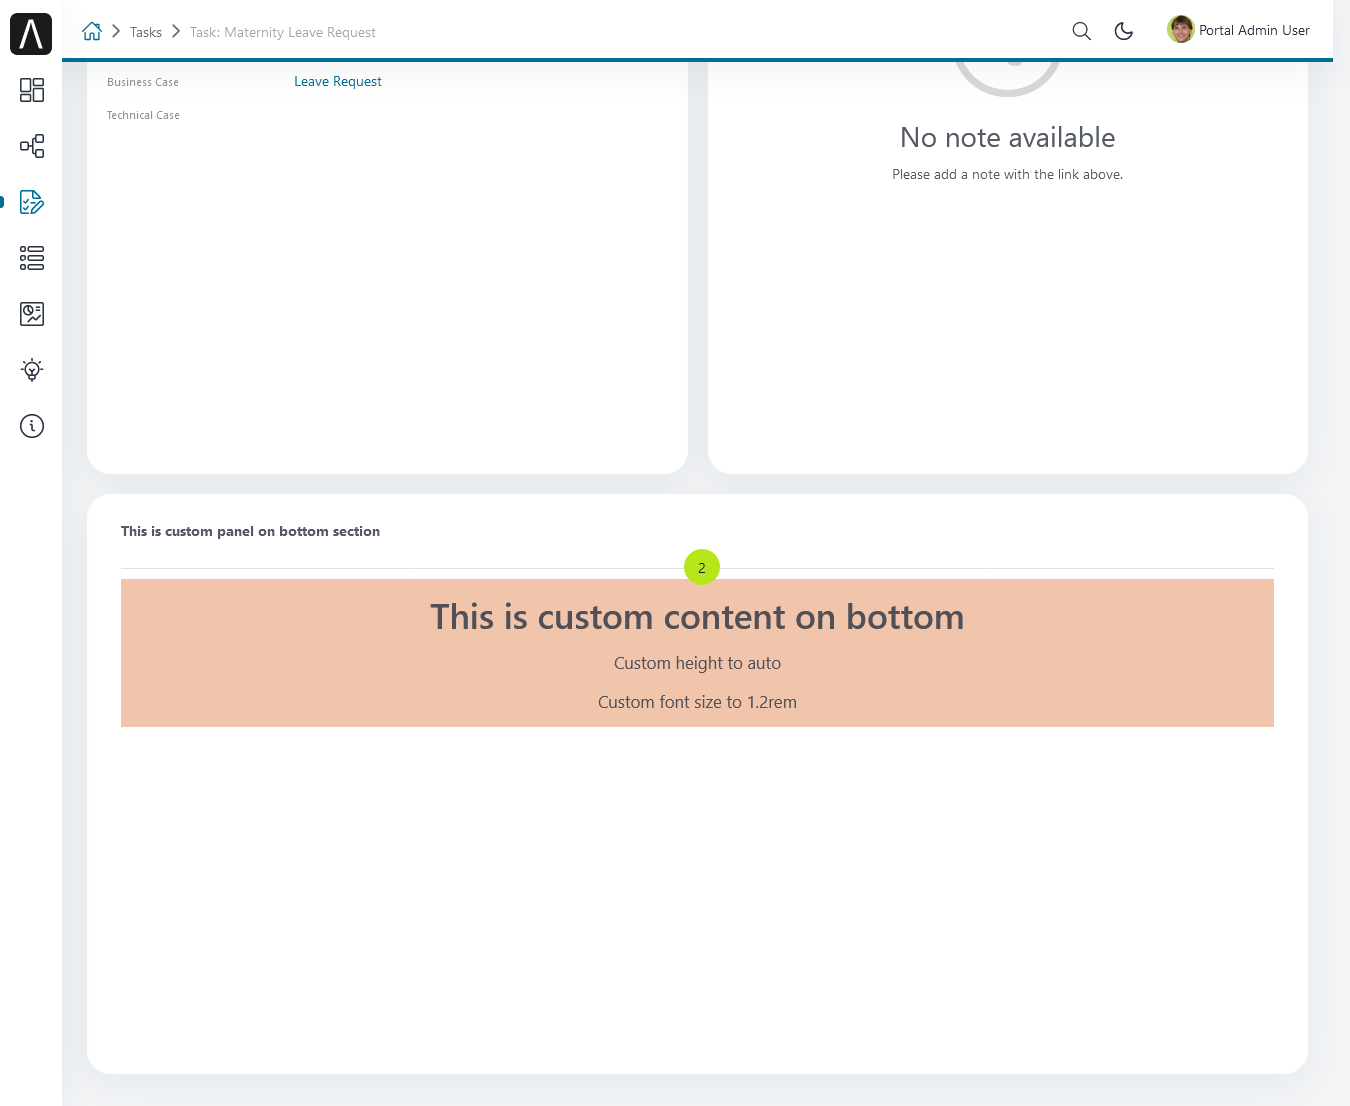Open the Processes sidebar icon
Screen dimensions: 1350x1106
pyautogui.click(x=32, y=146)
